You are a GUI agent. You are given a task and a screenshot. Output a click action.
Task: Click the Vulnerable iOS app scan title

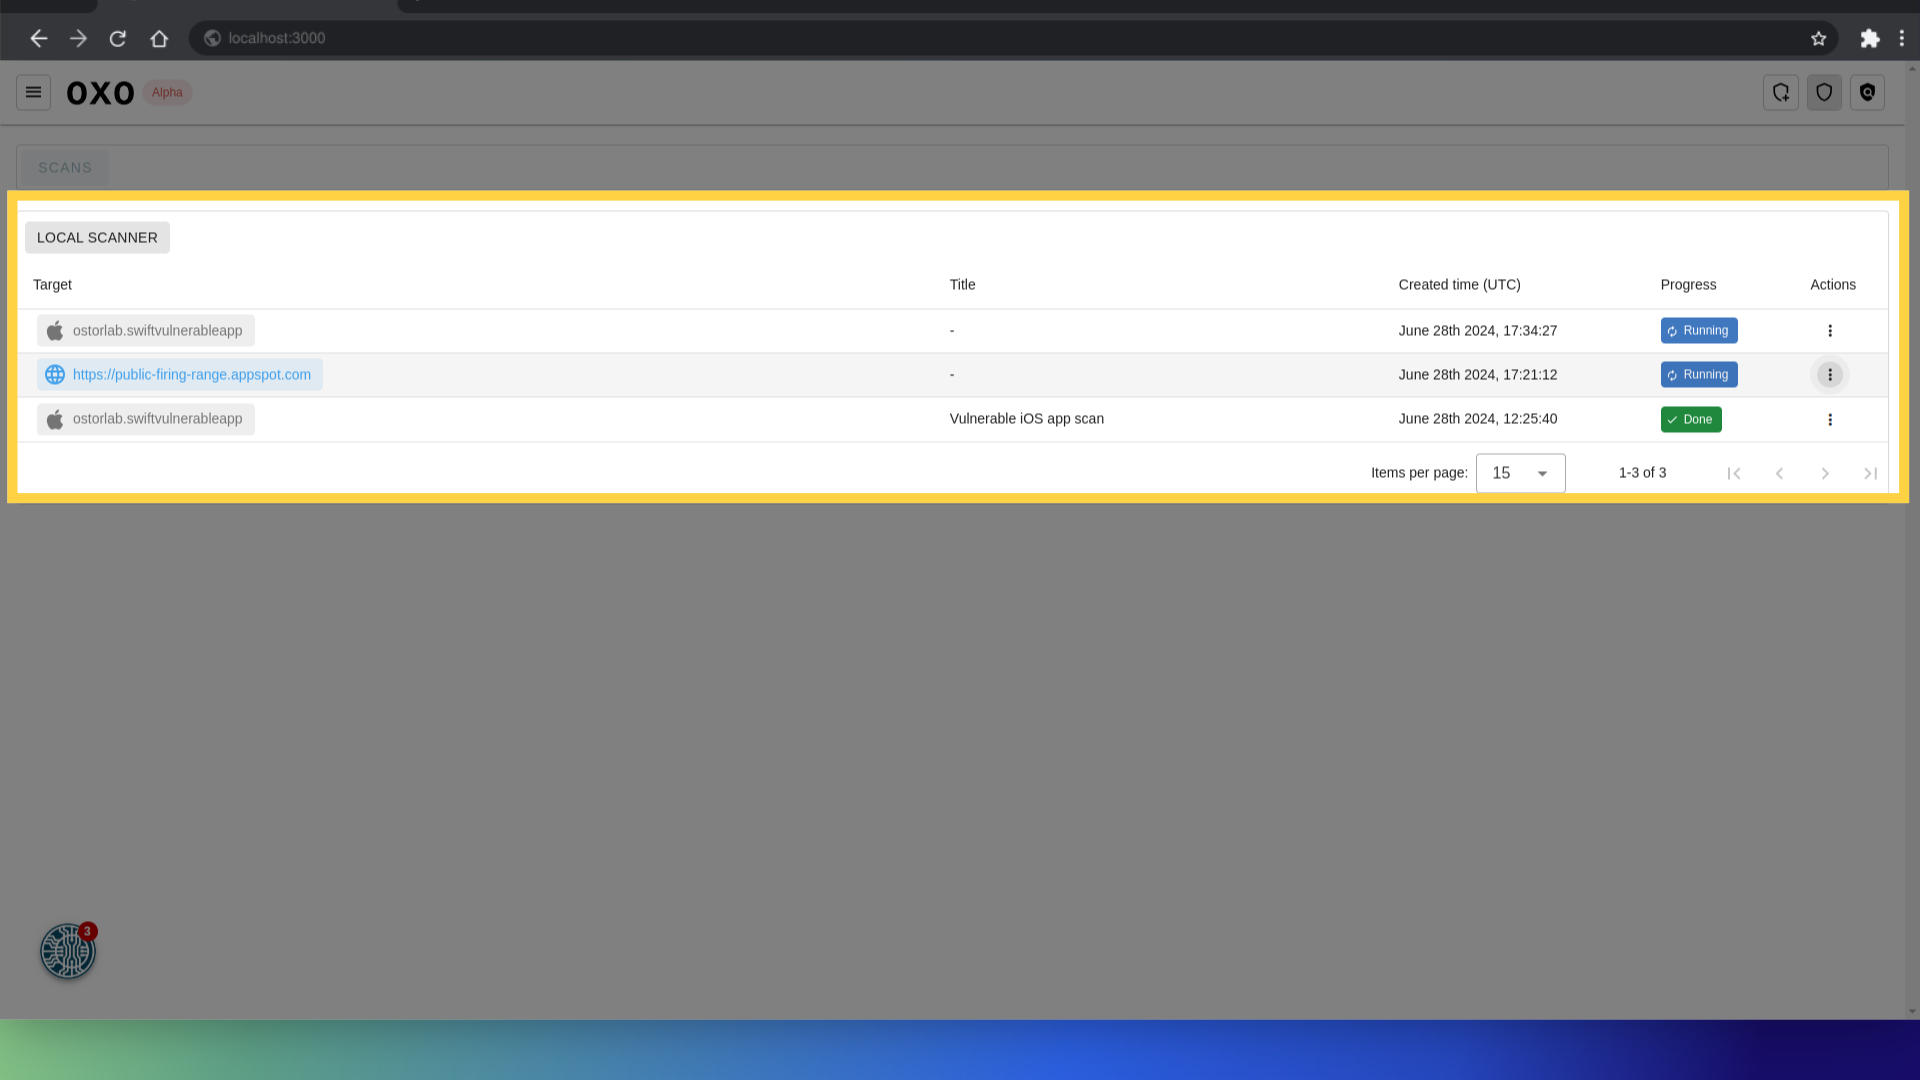pyautogui.click(x=1026, y=418)
